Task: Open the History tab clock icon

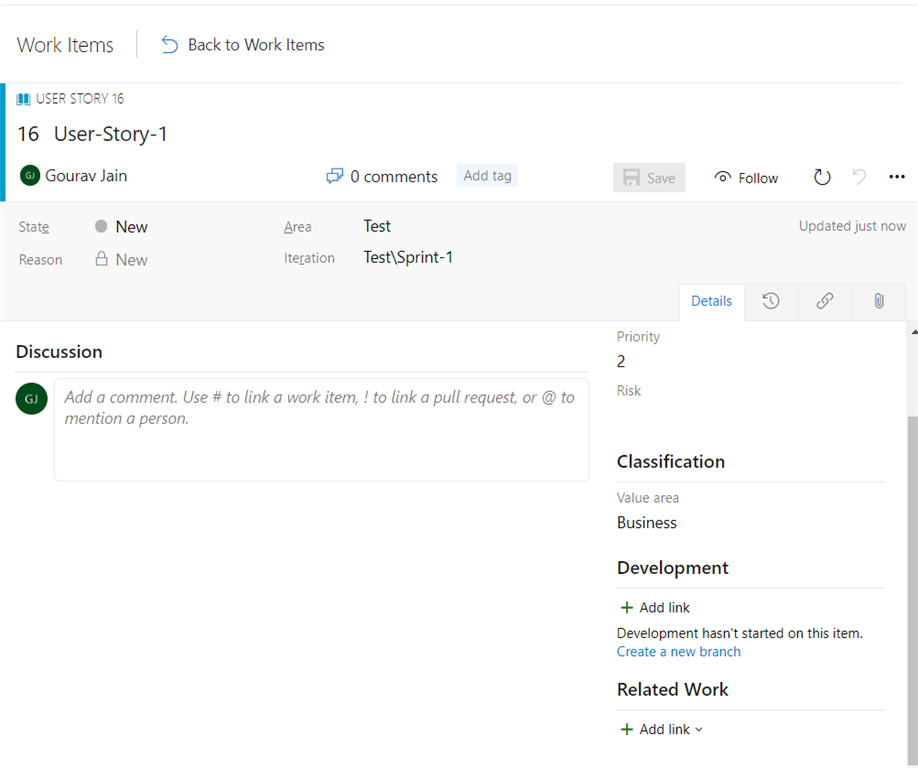Action: 770,301
